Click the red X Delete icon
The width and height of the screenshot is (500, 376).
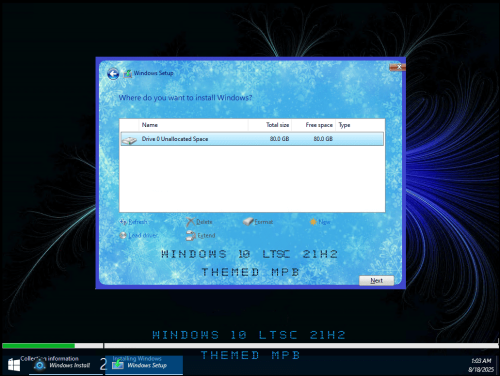[x=190, y=222]
